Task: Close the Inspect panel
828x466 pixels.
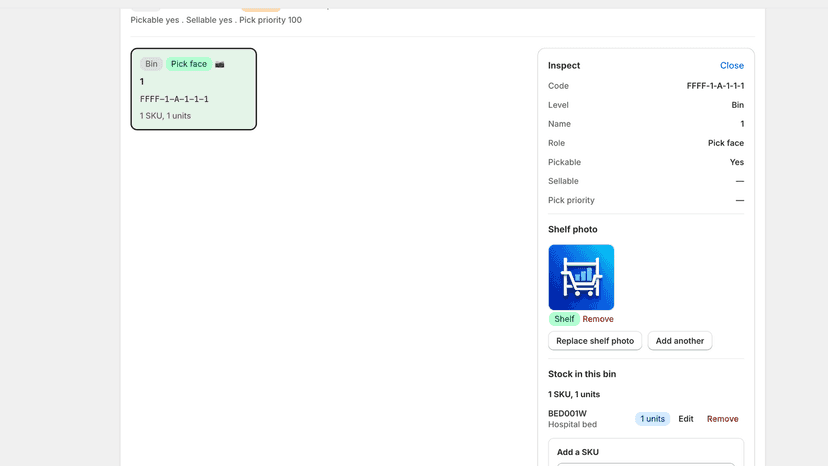Action: (731, 66)
